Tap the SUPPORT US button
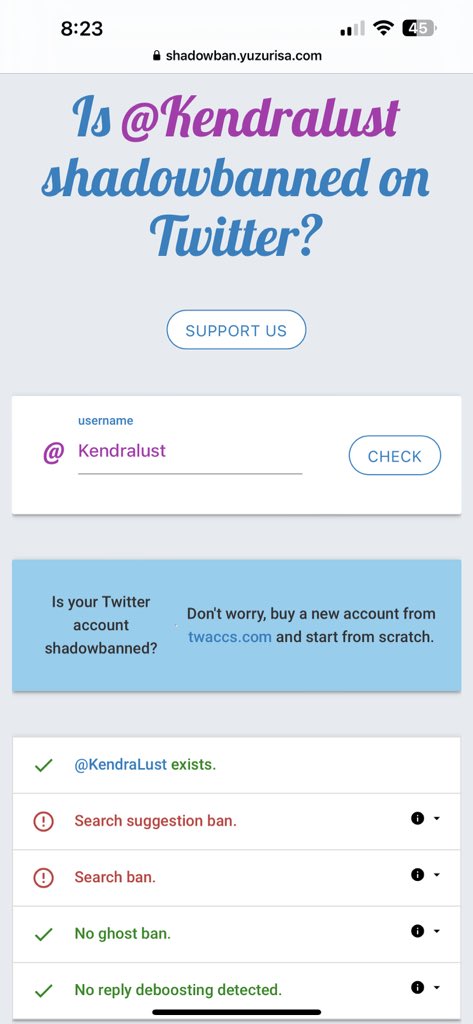This screenshot has height=1024, width=473. pyautogui.click(x=236, y=330)
